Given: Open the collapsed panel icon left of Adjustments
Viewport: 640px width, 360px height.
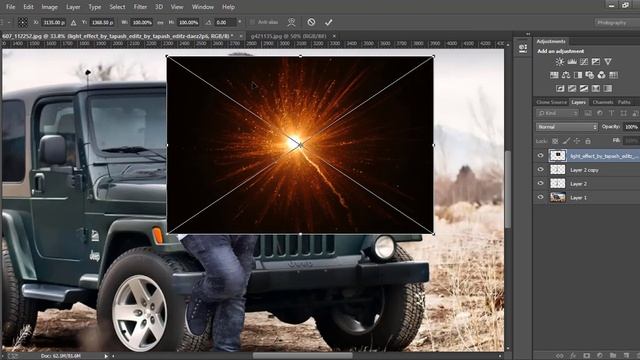Looking at the screenshot, I should point(523,48).
